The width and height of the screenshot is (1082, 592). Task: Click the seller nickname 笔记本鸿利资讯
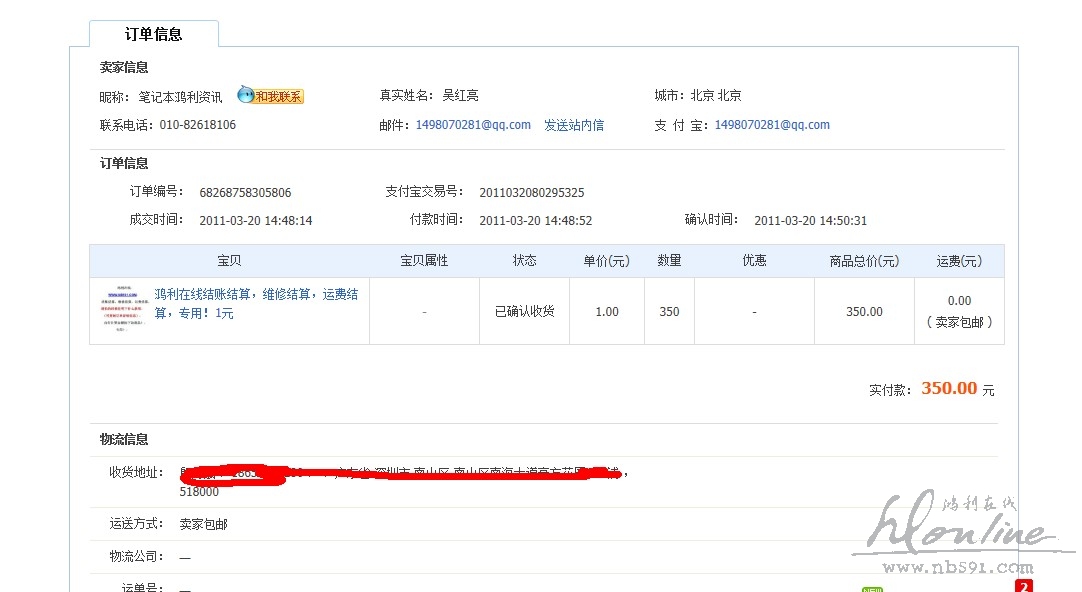pyautogui.click(x=180, y=97)
